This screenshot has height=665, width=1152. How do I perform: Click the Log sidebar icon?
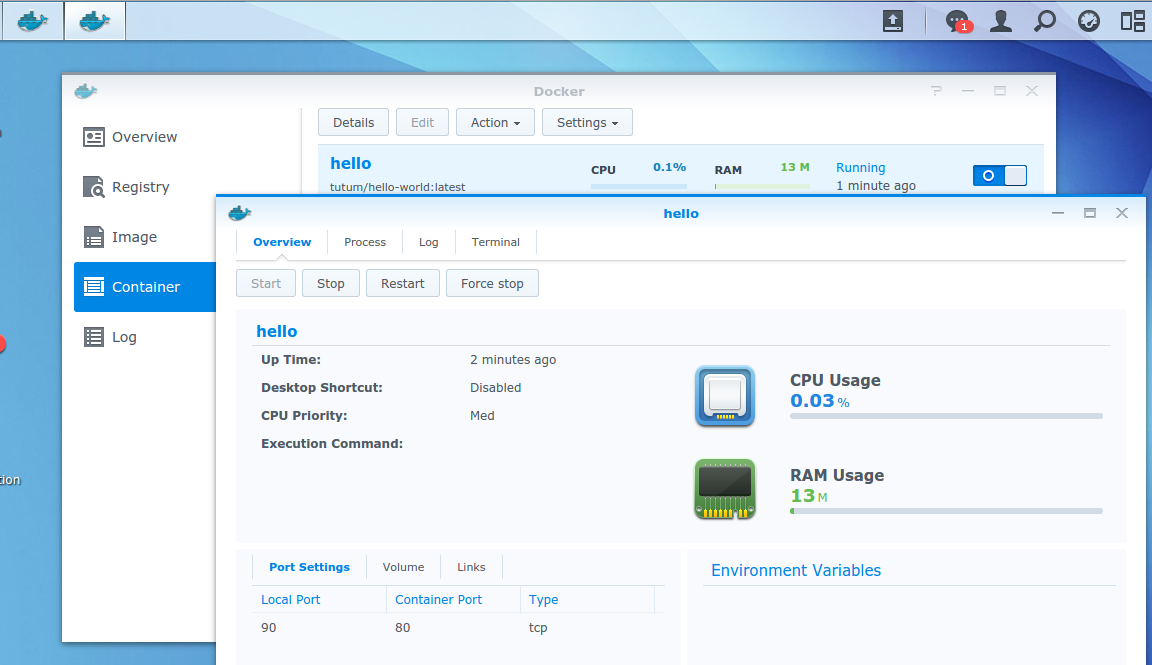point(93,337)
